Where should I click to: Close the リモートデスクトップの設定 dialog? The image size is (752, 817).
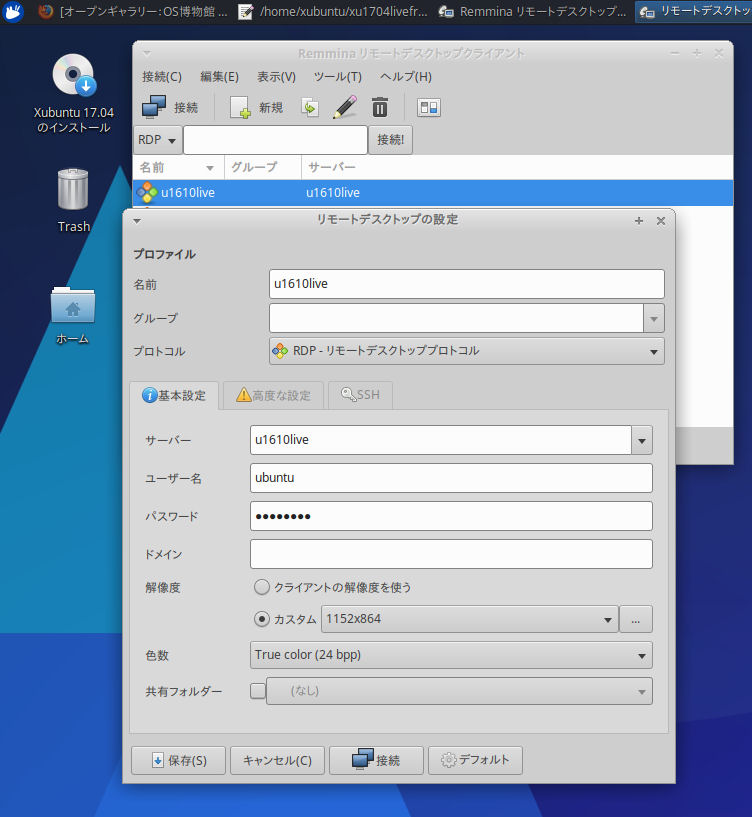click(x=661, y=221)
